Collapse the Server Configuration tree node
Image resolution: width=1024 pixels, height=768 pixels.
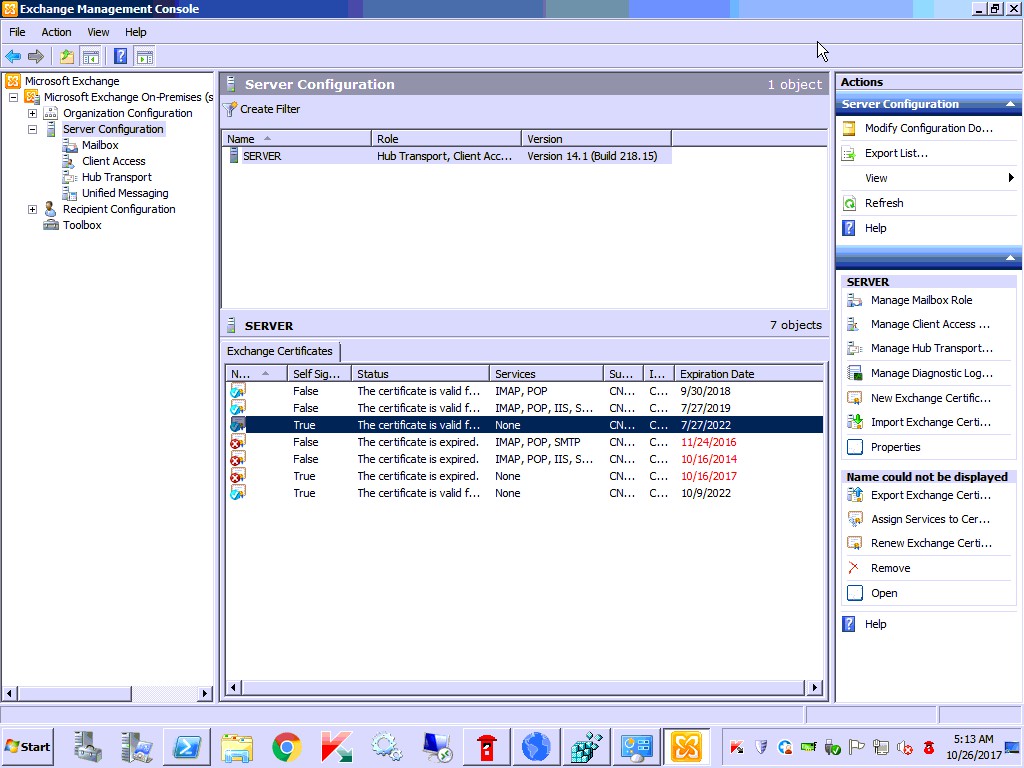(32, 129)
